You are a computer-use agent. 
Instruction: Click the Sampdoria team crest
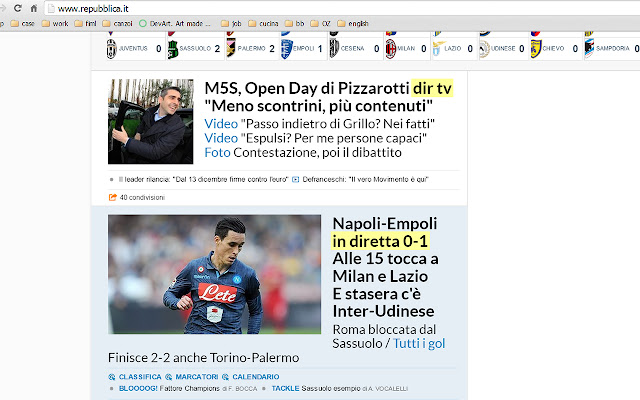tap(589, 49)
